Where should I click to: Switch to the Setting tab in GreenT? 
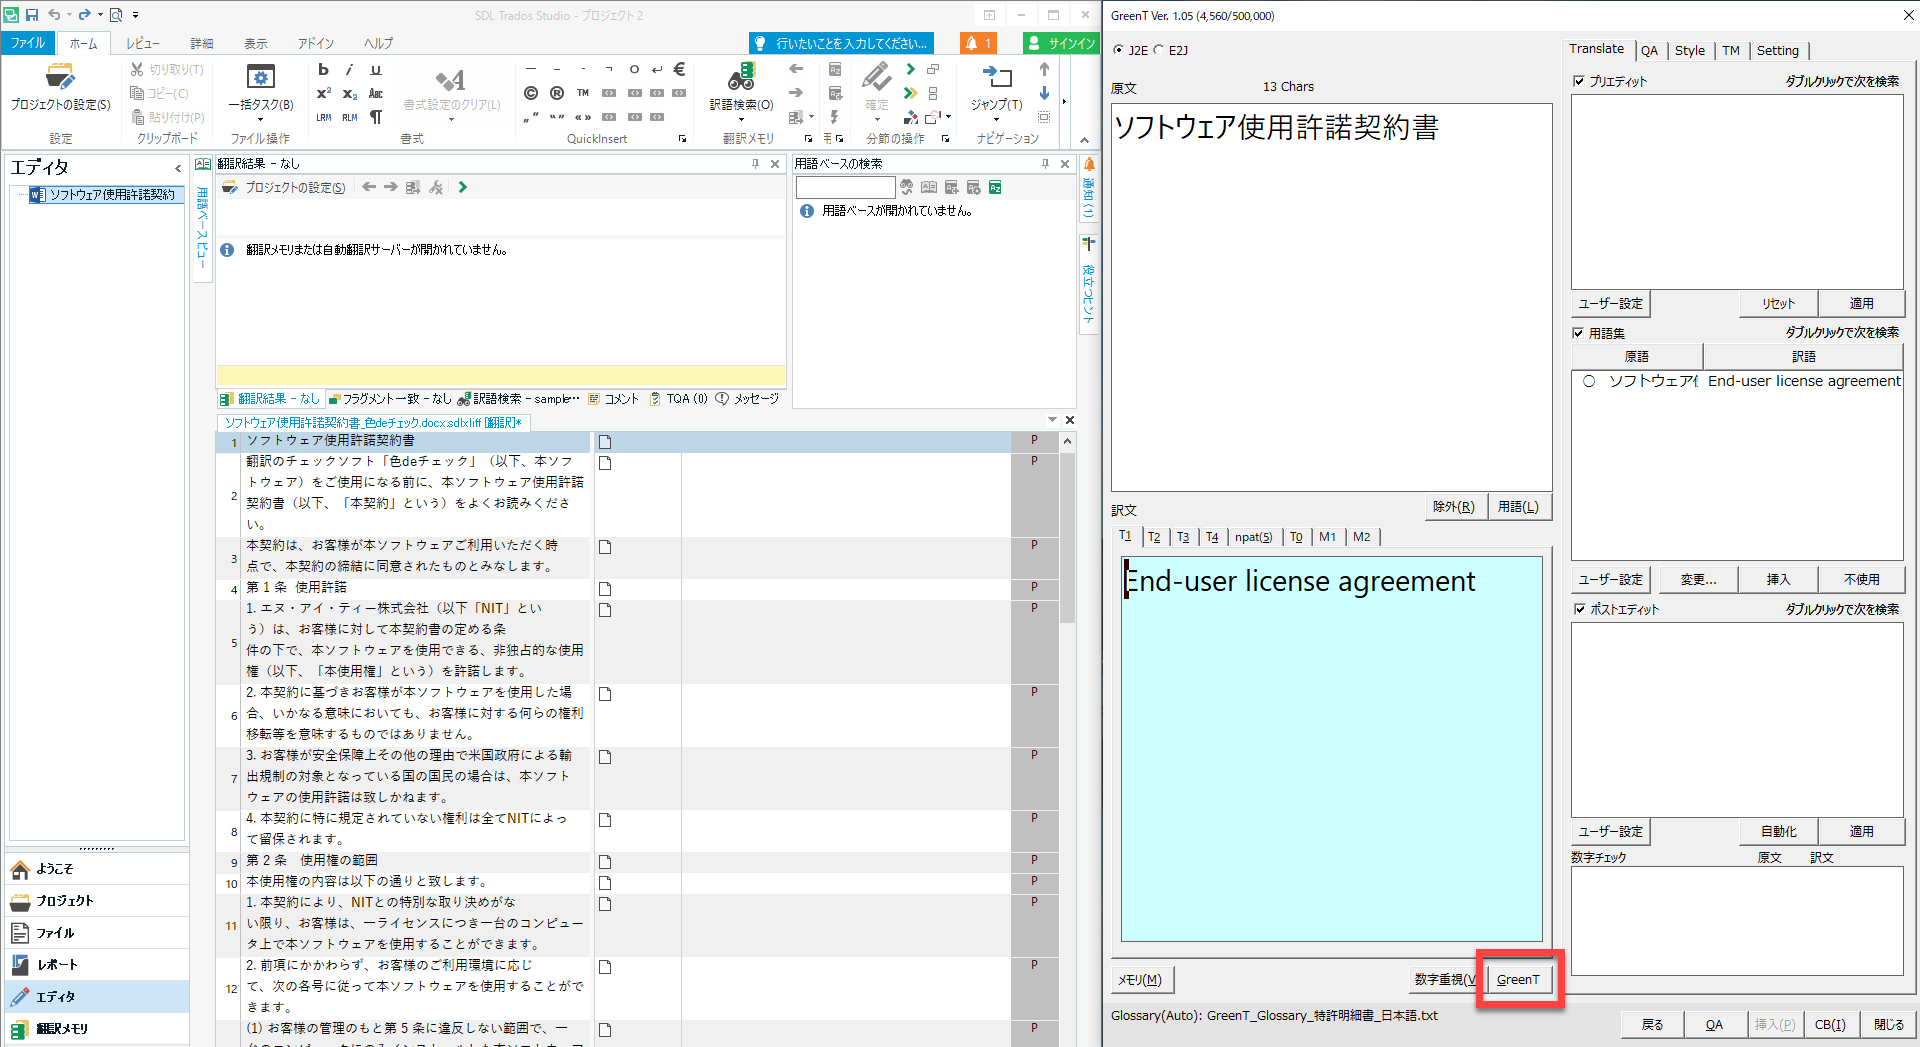coord(1777,50)
